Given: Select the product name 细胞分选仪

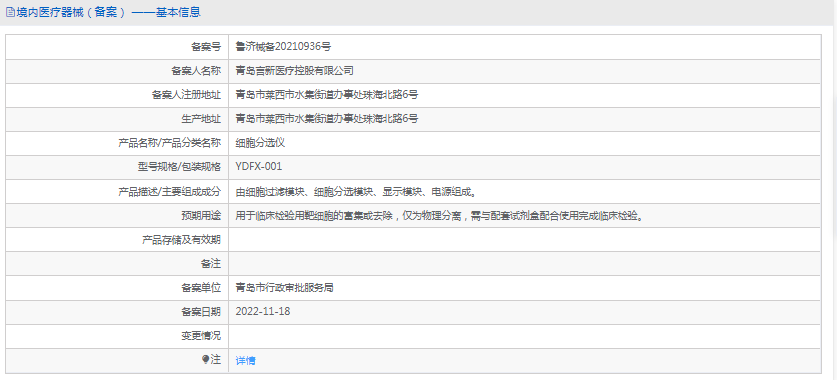Looking at the screenshot, I should (260, 142).
